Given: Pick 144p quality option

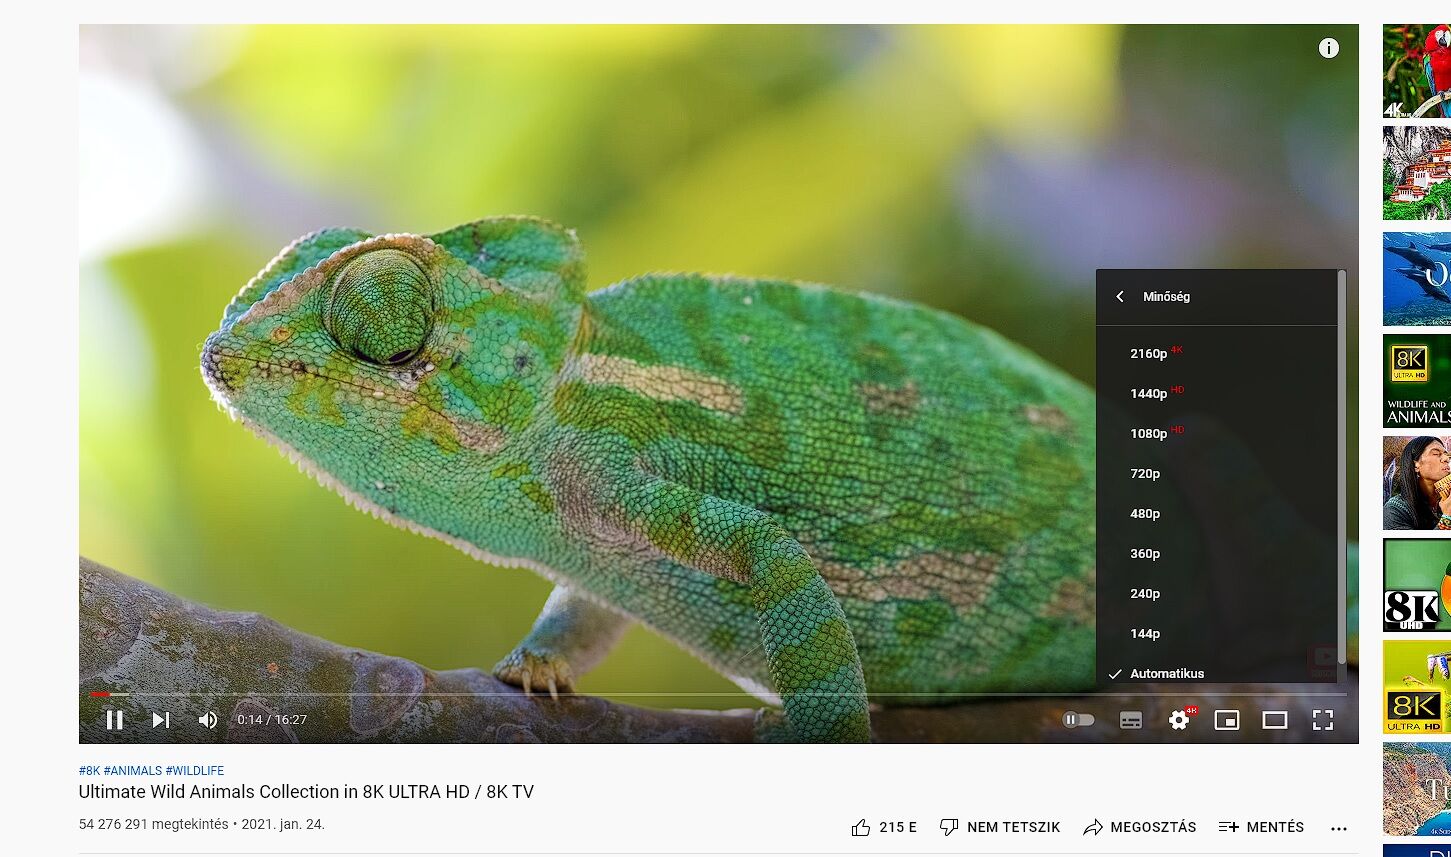Looking at the screenshot, I should [1216, 633].
